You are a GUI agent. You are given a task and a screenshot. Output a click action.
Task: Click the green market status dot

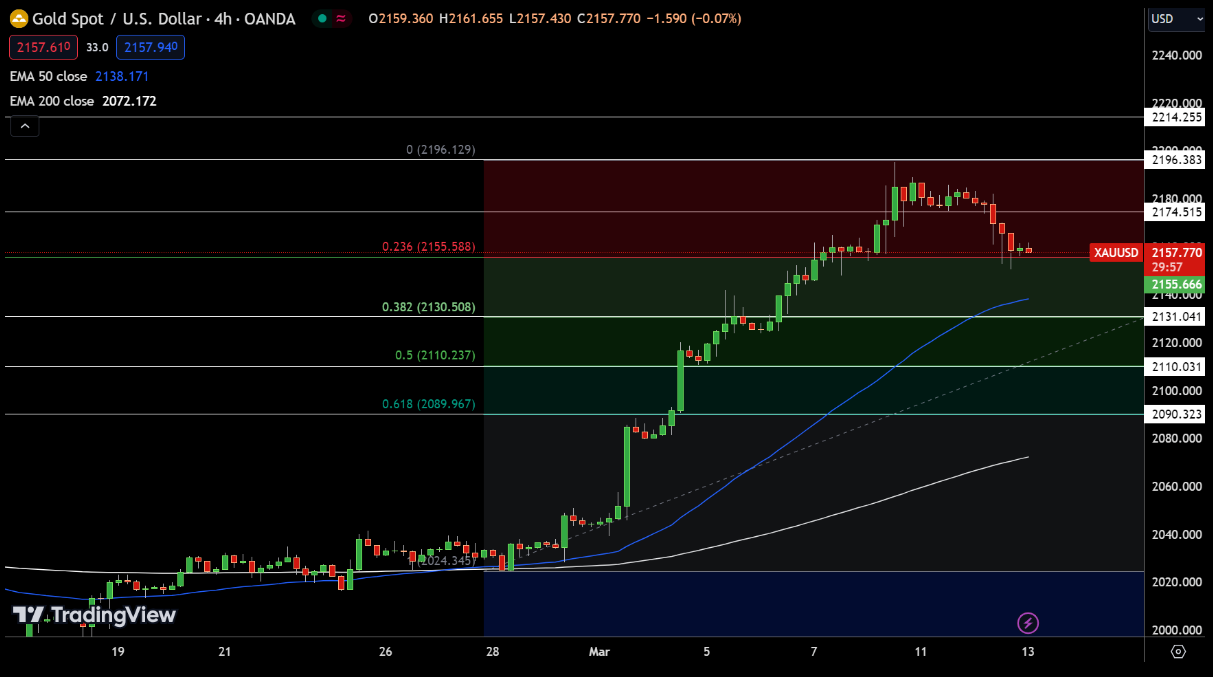click(321, 19)
